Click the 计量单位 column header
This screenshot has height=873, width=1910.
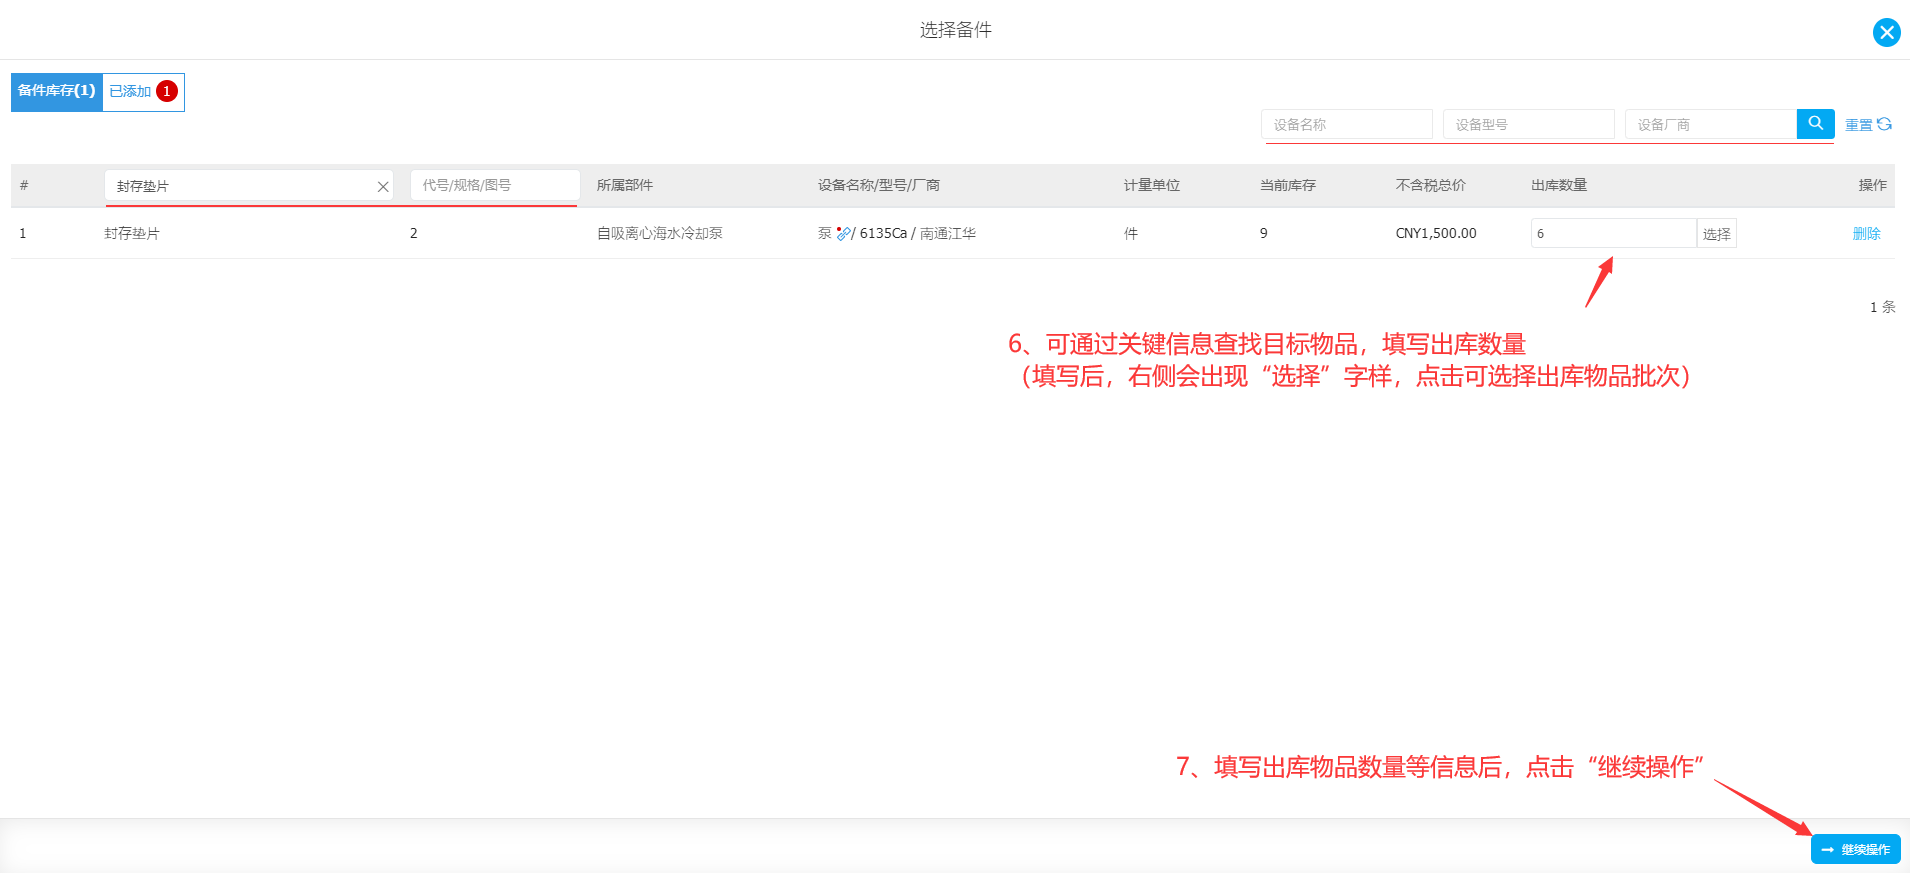1151,185
